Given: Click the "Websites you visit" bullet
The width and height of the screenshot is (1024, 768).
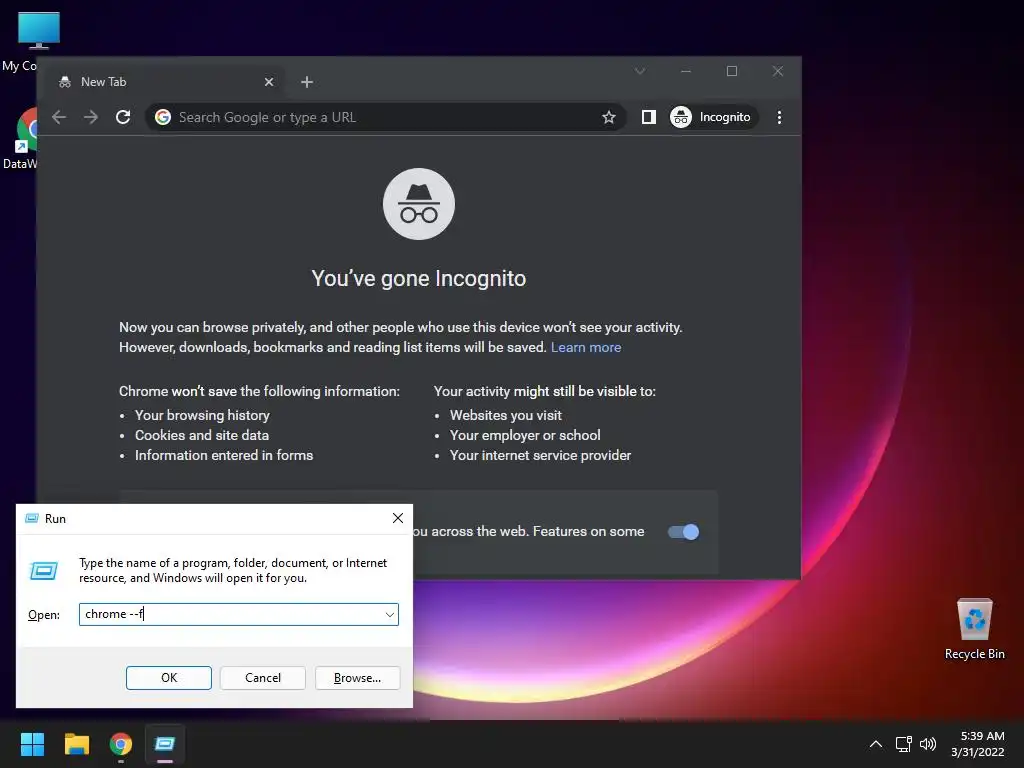Looking at the screenshot, I should pos(505,415).
